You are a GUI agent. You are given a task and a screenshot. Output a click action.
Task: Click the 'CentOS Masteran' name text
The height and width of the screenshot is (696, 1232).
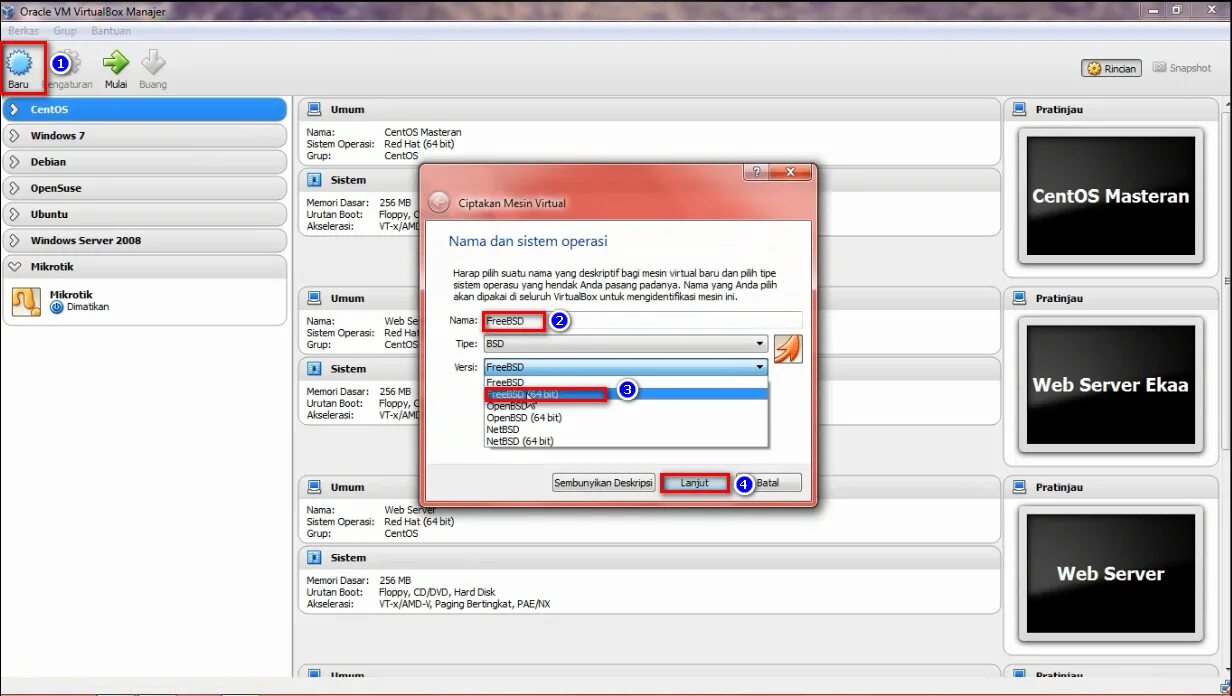(423, 132)
